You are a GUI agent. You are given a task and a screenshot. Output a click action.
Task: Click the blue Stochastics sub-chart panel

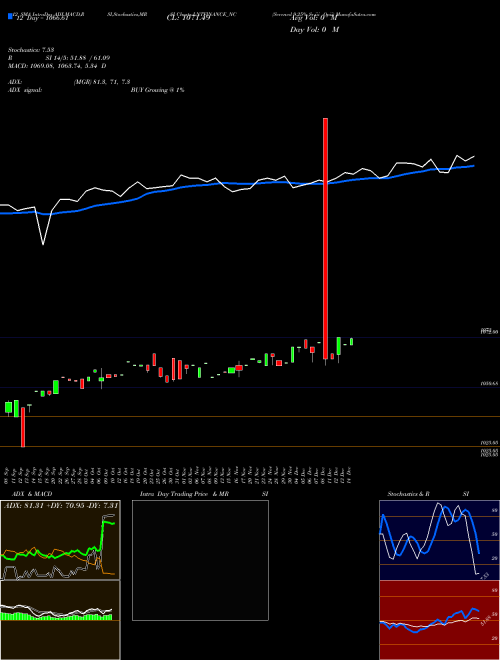(439, 540)
